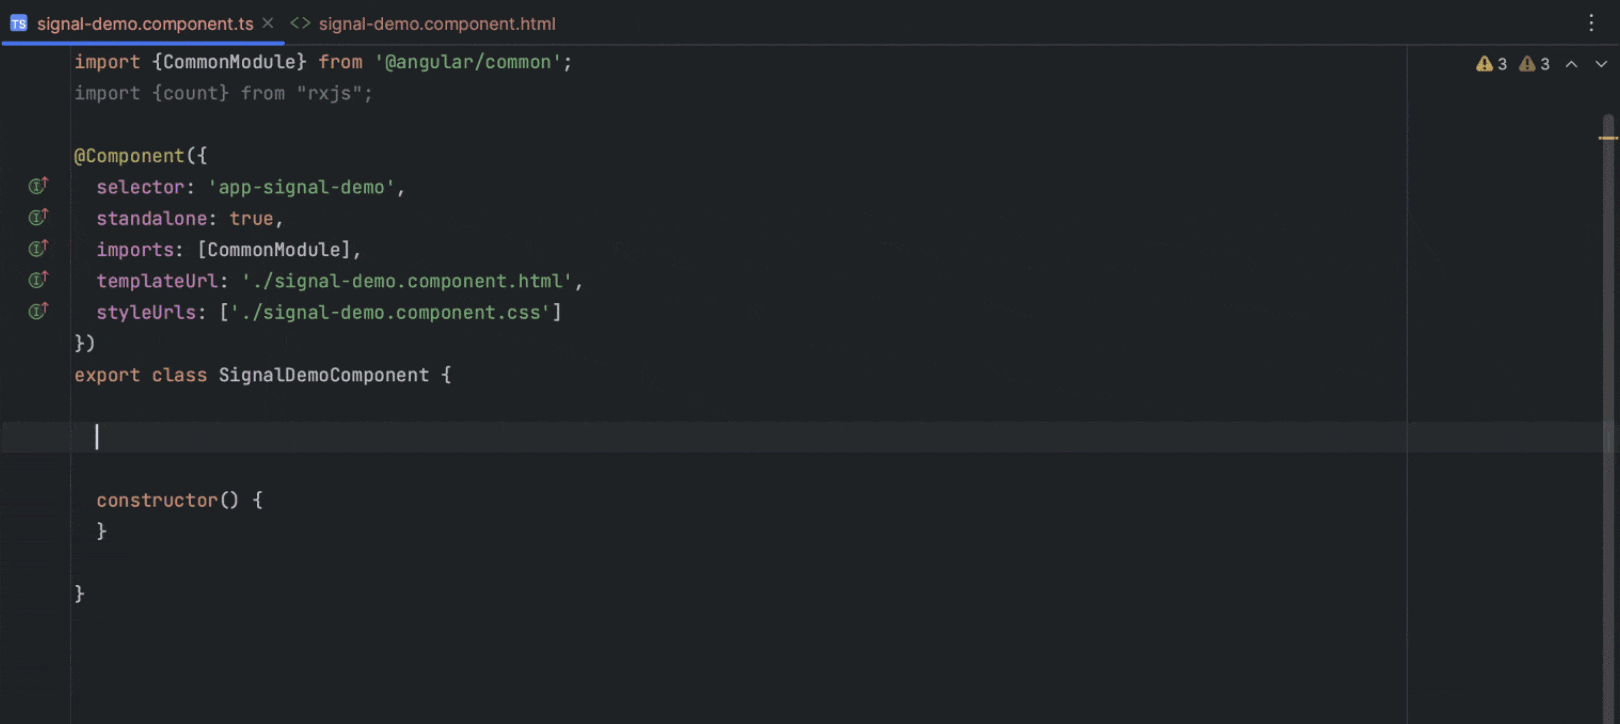
Task: Click the gutter marker beside styleUrls
Action: point(38,311)
